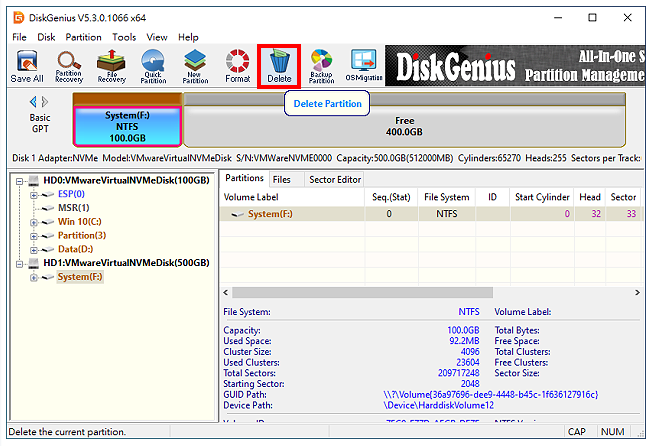Click the 23604 used clusters value
Image resolution: width=652 pixels, height=446 pixels.
pos(468,362)
